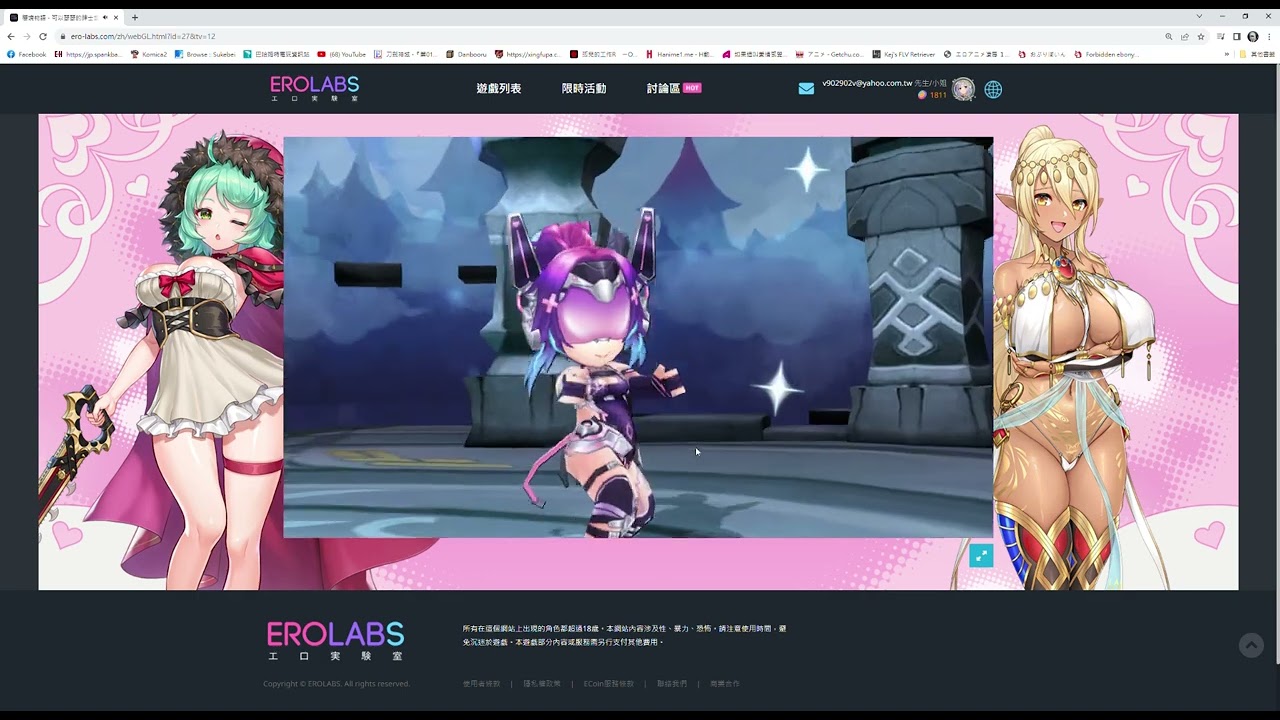
Task: Close the current browser tab
Action: (x=116, y=17)
